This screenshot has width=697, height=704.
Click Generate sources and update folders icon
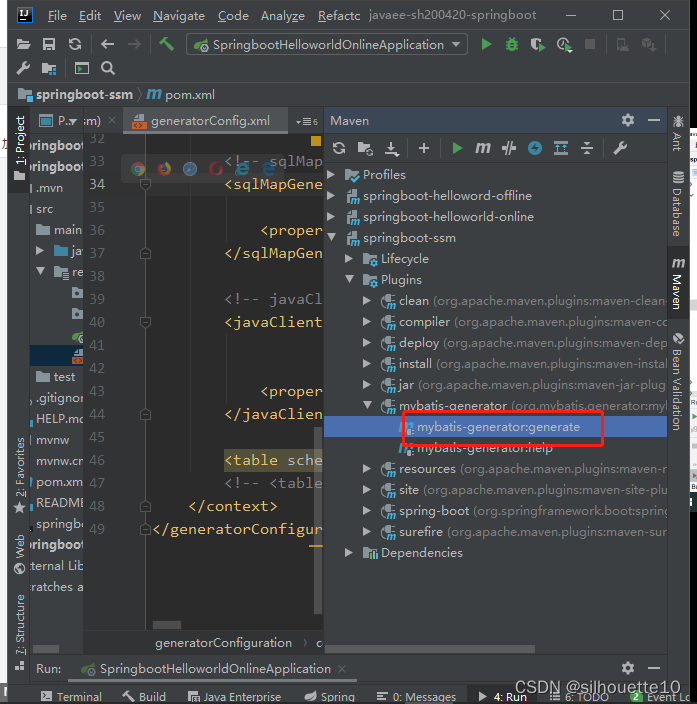click(365, 148)
